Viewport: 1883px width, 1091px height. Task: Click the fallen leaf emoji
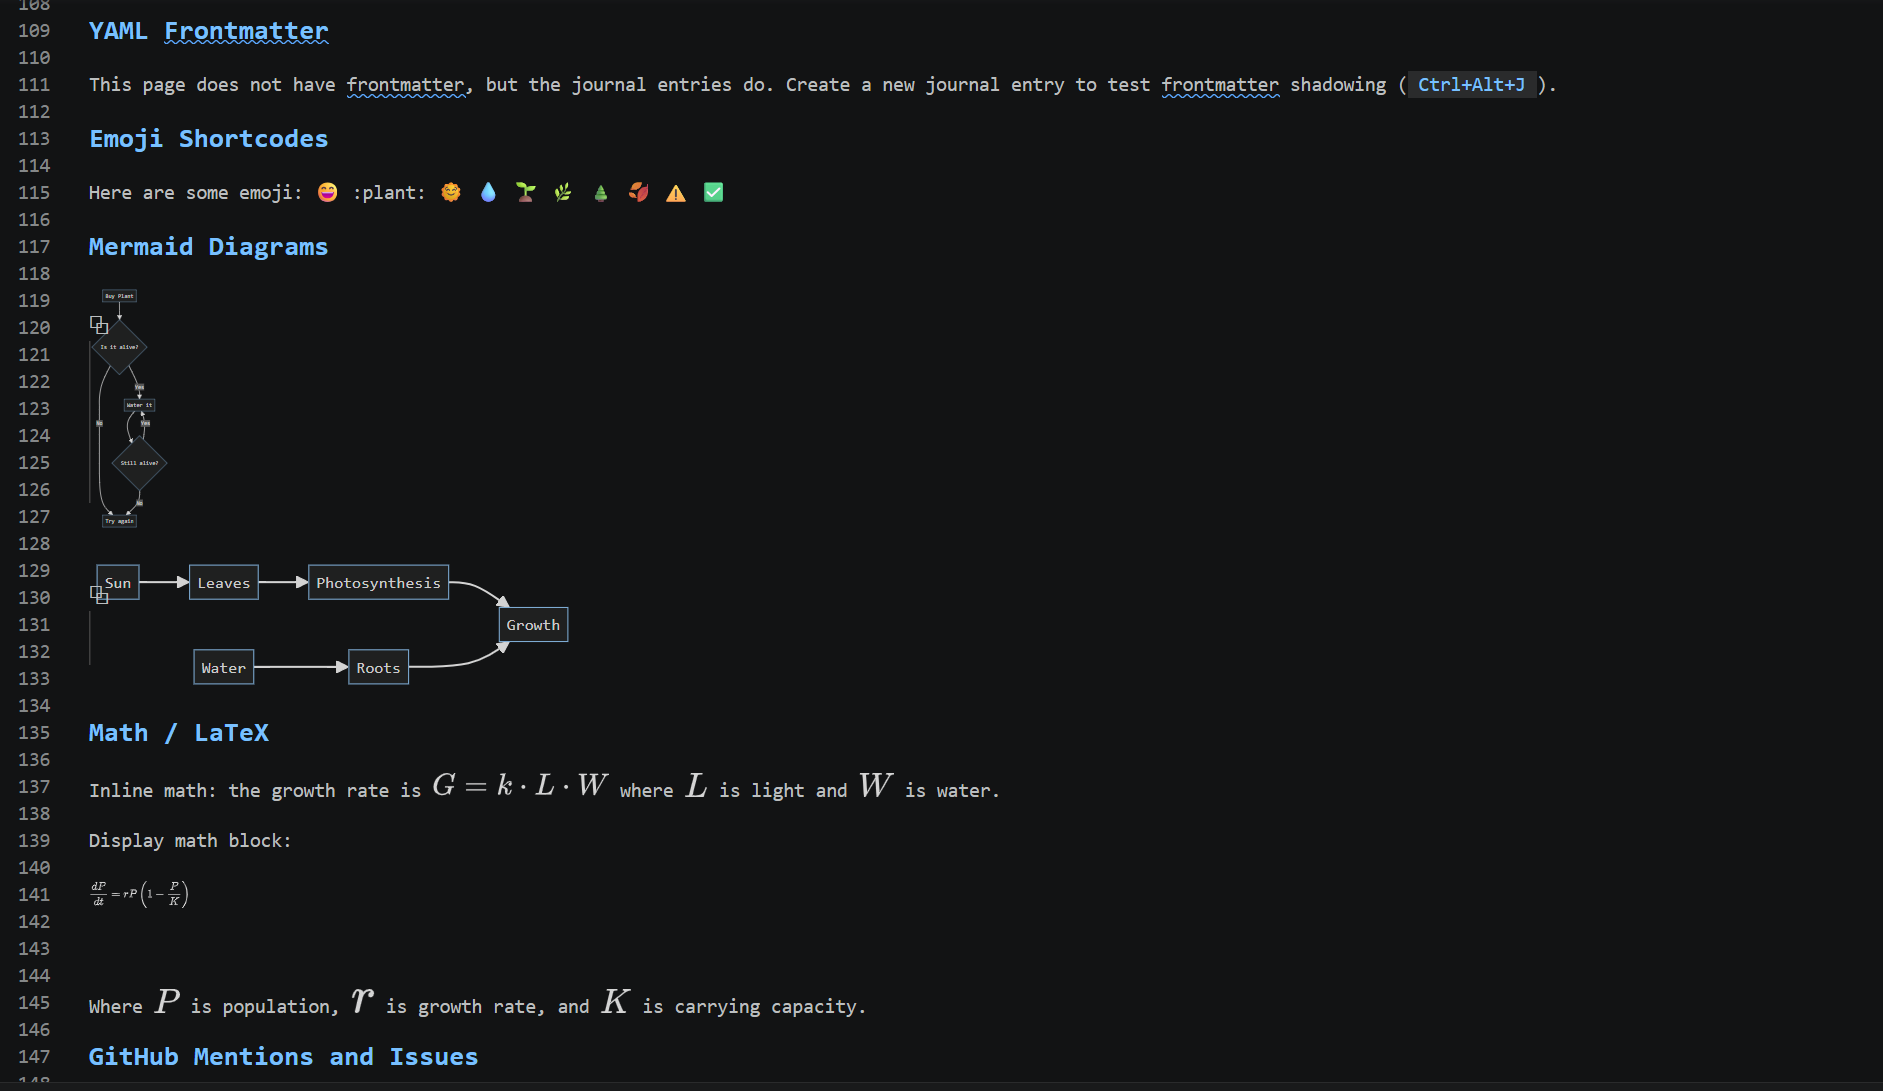pos(639,192)
